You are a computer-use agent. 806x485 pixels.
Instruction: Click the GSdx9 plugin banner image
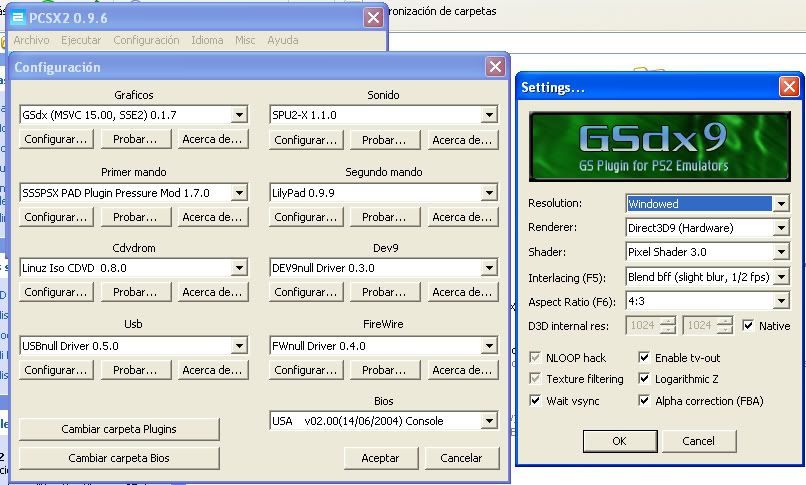(x=660, y=147)
